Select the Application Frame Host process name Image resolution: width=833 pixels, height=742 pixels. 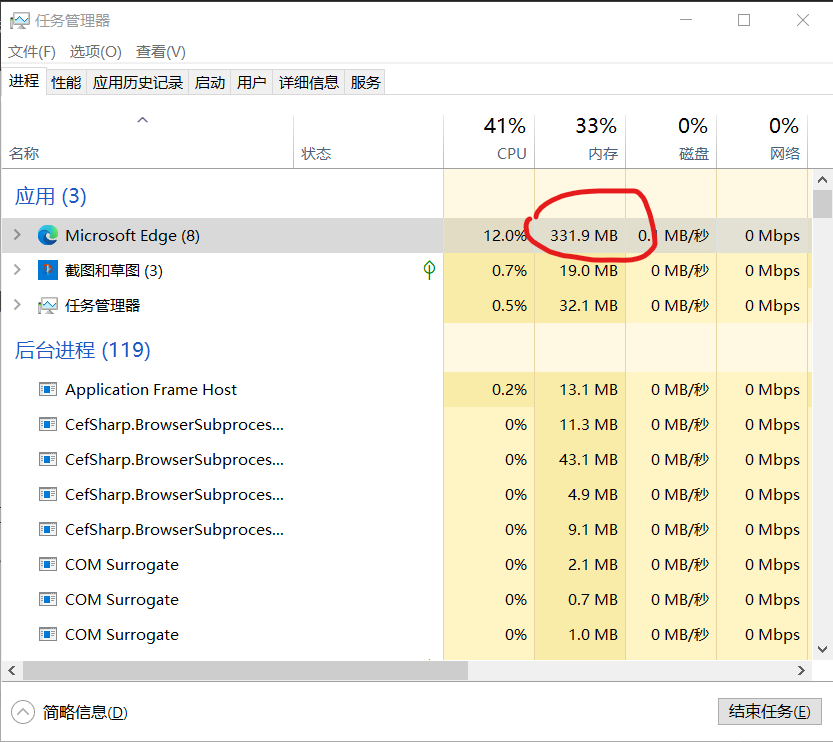(x=151, y=390)
